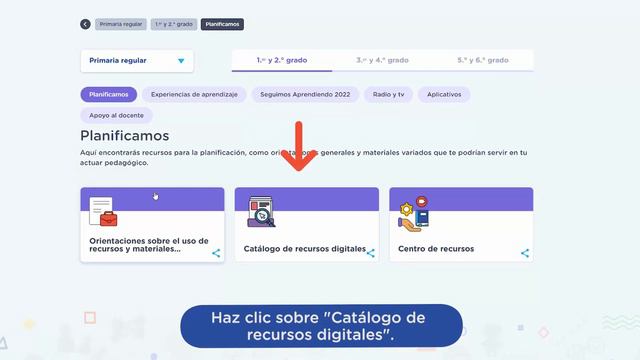Open the Apoyo al docente section

tap(116, 116)
